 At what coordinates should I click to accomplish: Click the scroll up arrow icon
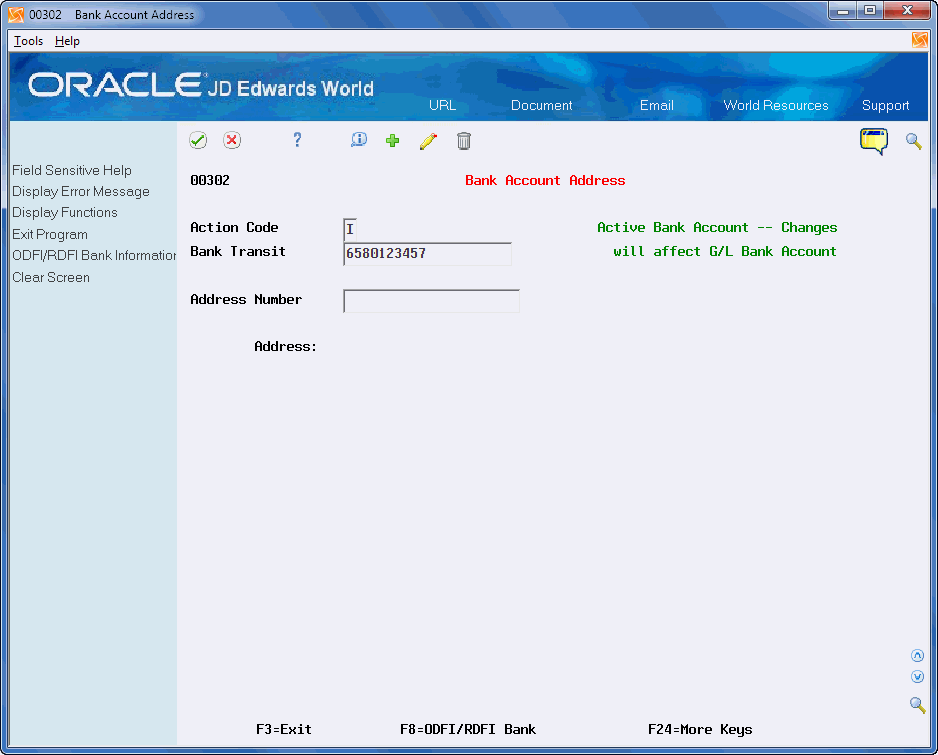917,656
